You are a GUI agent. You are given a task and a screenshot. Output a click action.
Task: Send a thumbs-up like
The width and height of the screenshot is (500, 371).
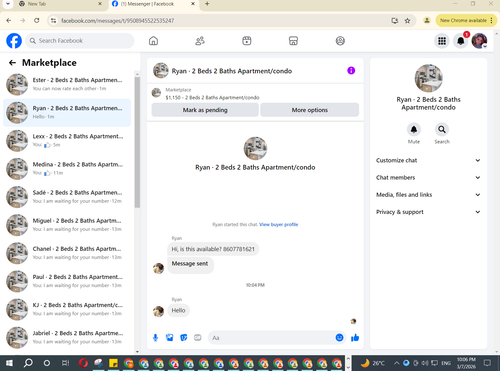(x=355, y=338)
